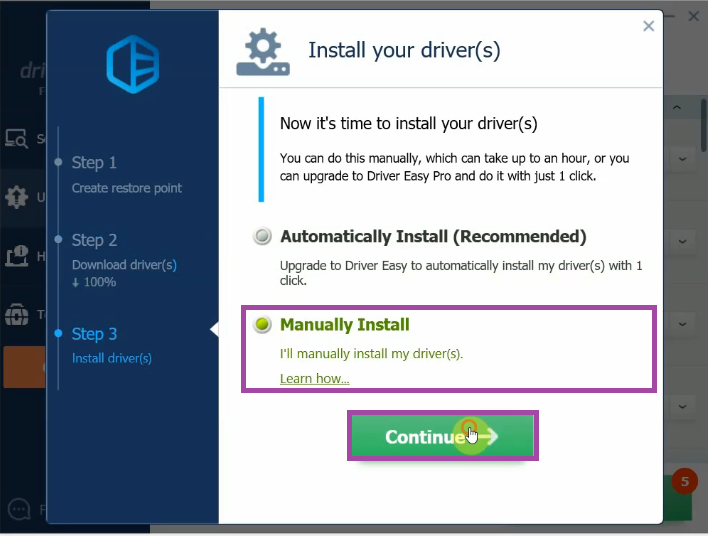Click the green Continue button
The height and width of the screenshot is (536, 708).
point(442,436)
